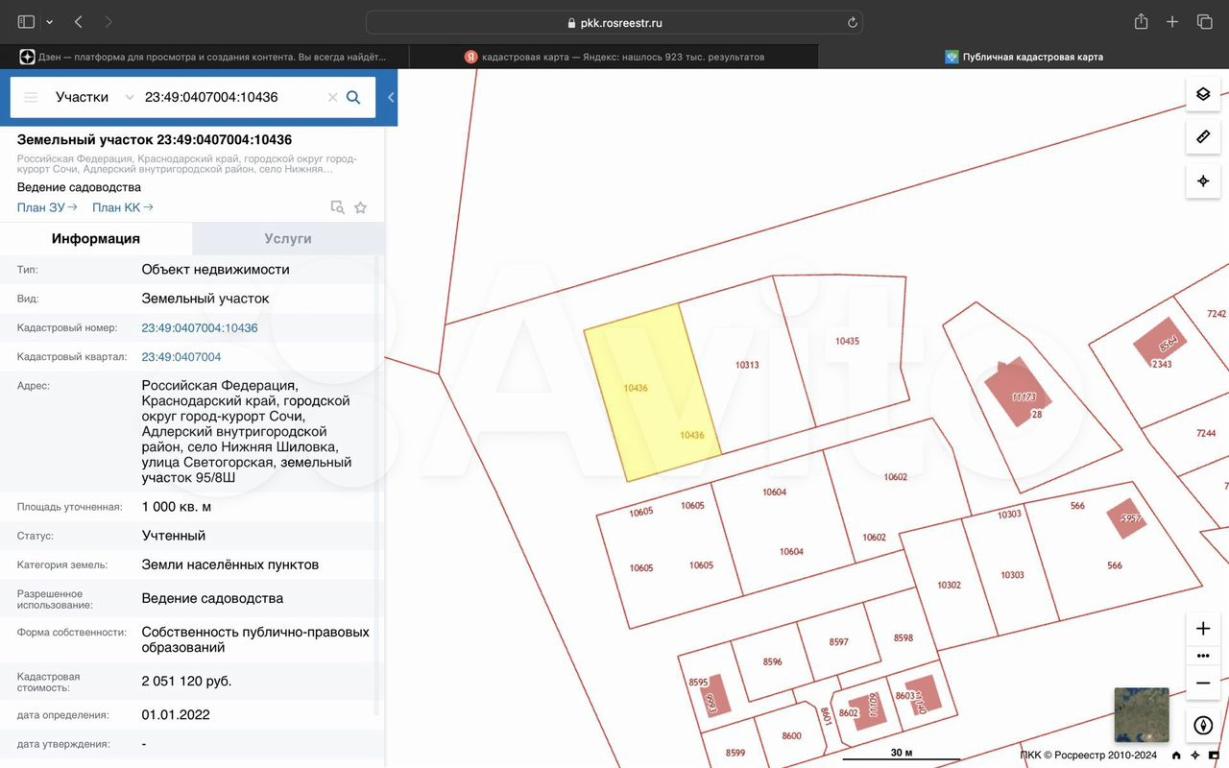Click the magnifier search icon
Viewport: 1229px width, 768px height.
353,97
